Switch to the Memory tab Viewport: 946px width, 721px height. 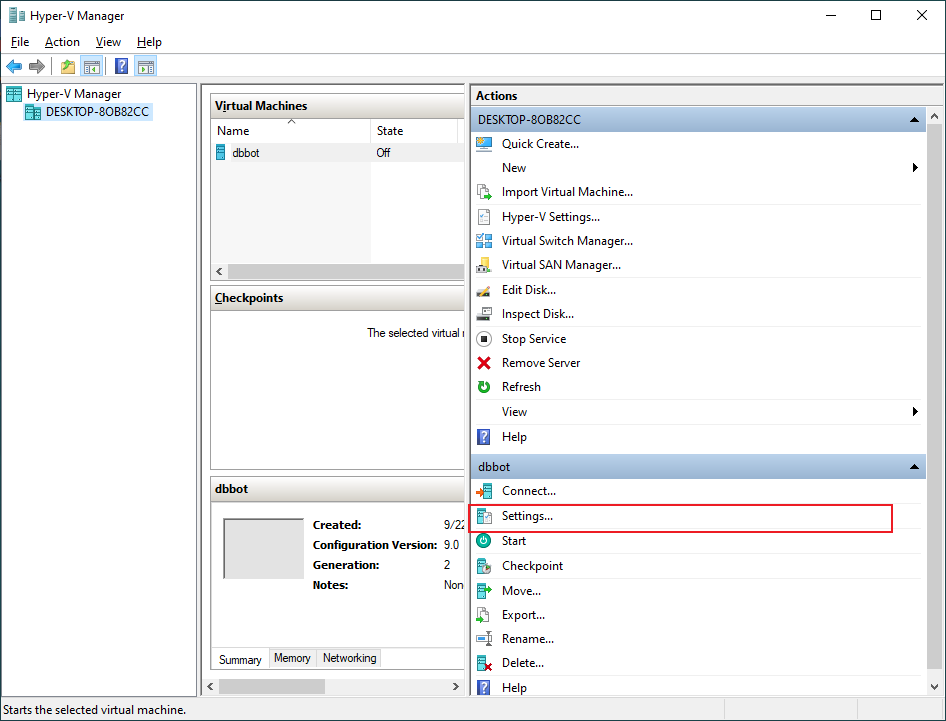point(292,658)
